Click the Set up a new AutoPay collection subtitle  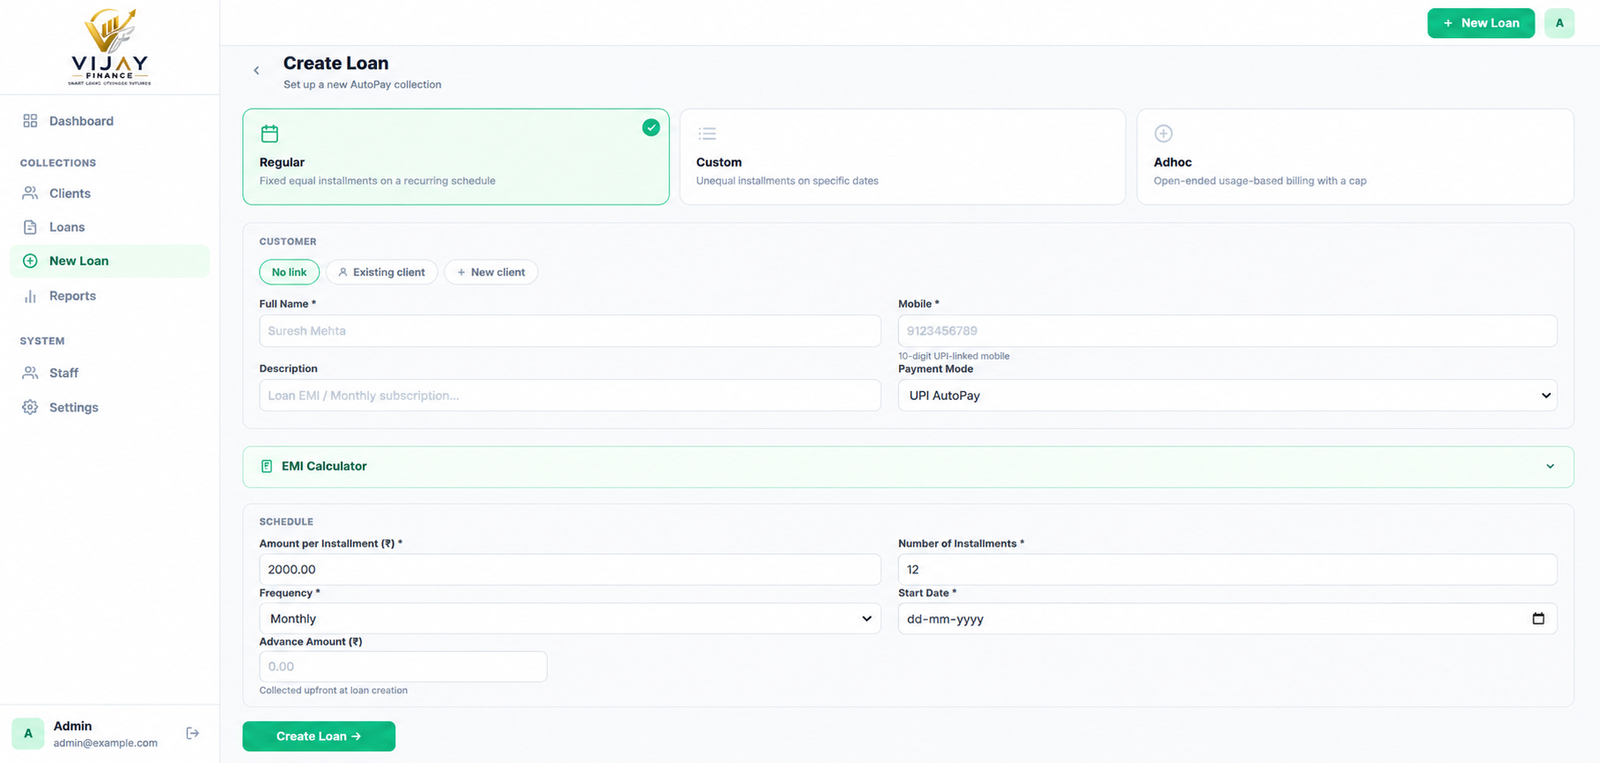(362, 84)
